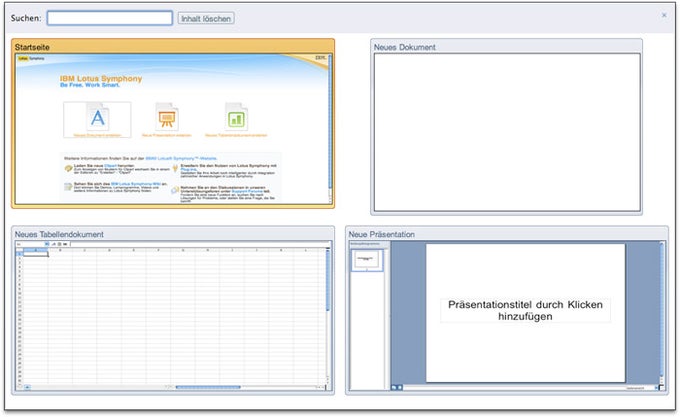
Task: Click the green spreadsheet chart icon
Action: pos(236,117)
